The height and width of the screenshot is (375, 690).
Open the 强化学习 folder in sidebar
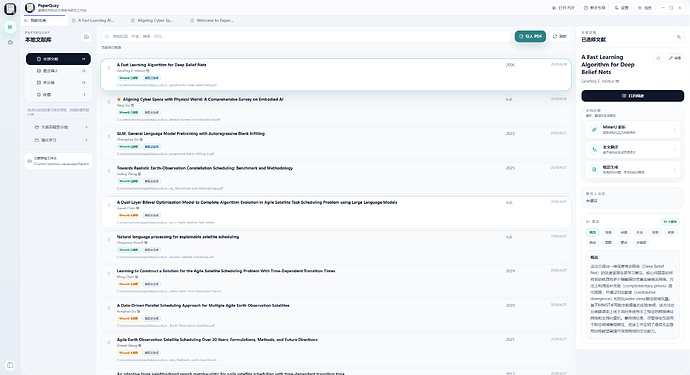point(59,140)
